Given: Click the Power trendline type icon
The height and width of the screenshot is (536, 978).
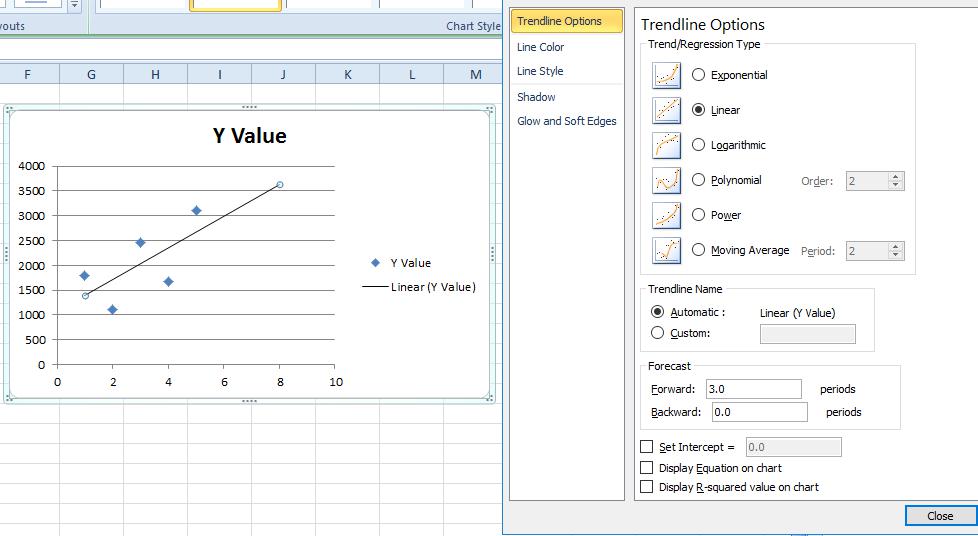Looking at the screenshot, I should pyautogui.click(x=667, y=215).
